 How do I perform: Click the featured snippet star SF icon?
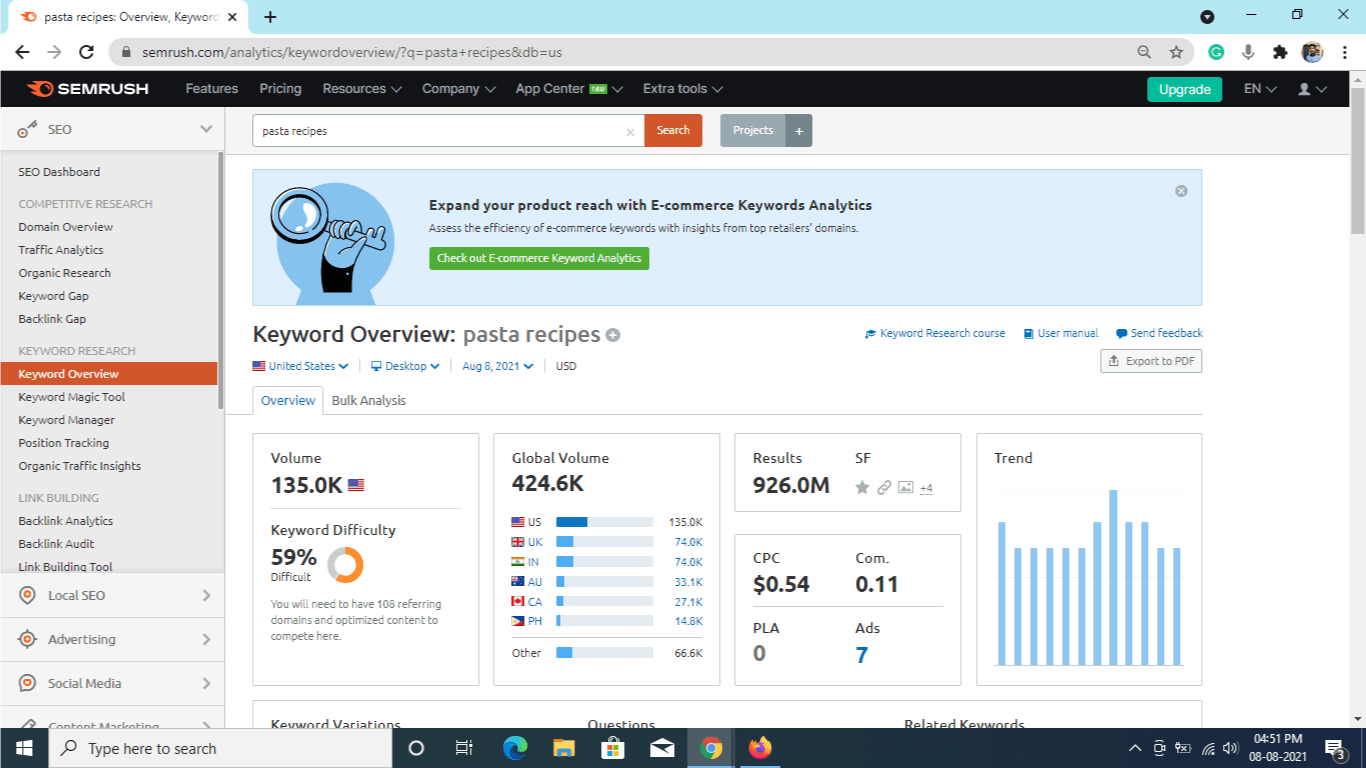click(862, 487)
